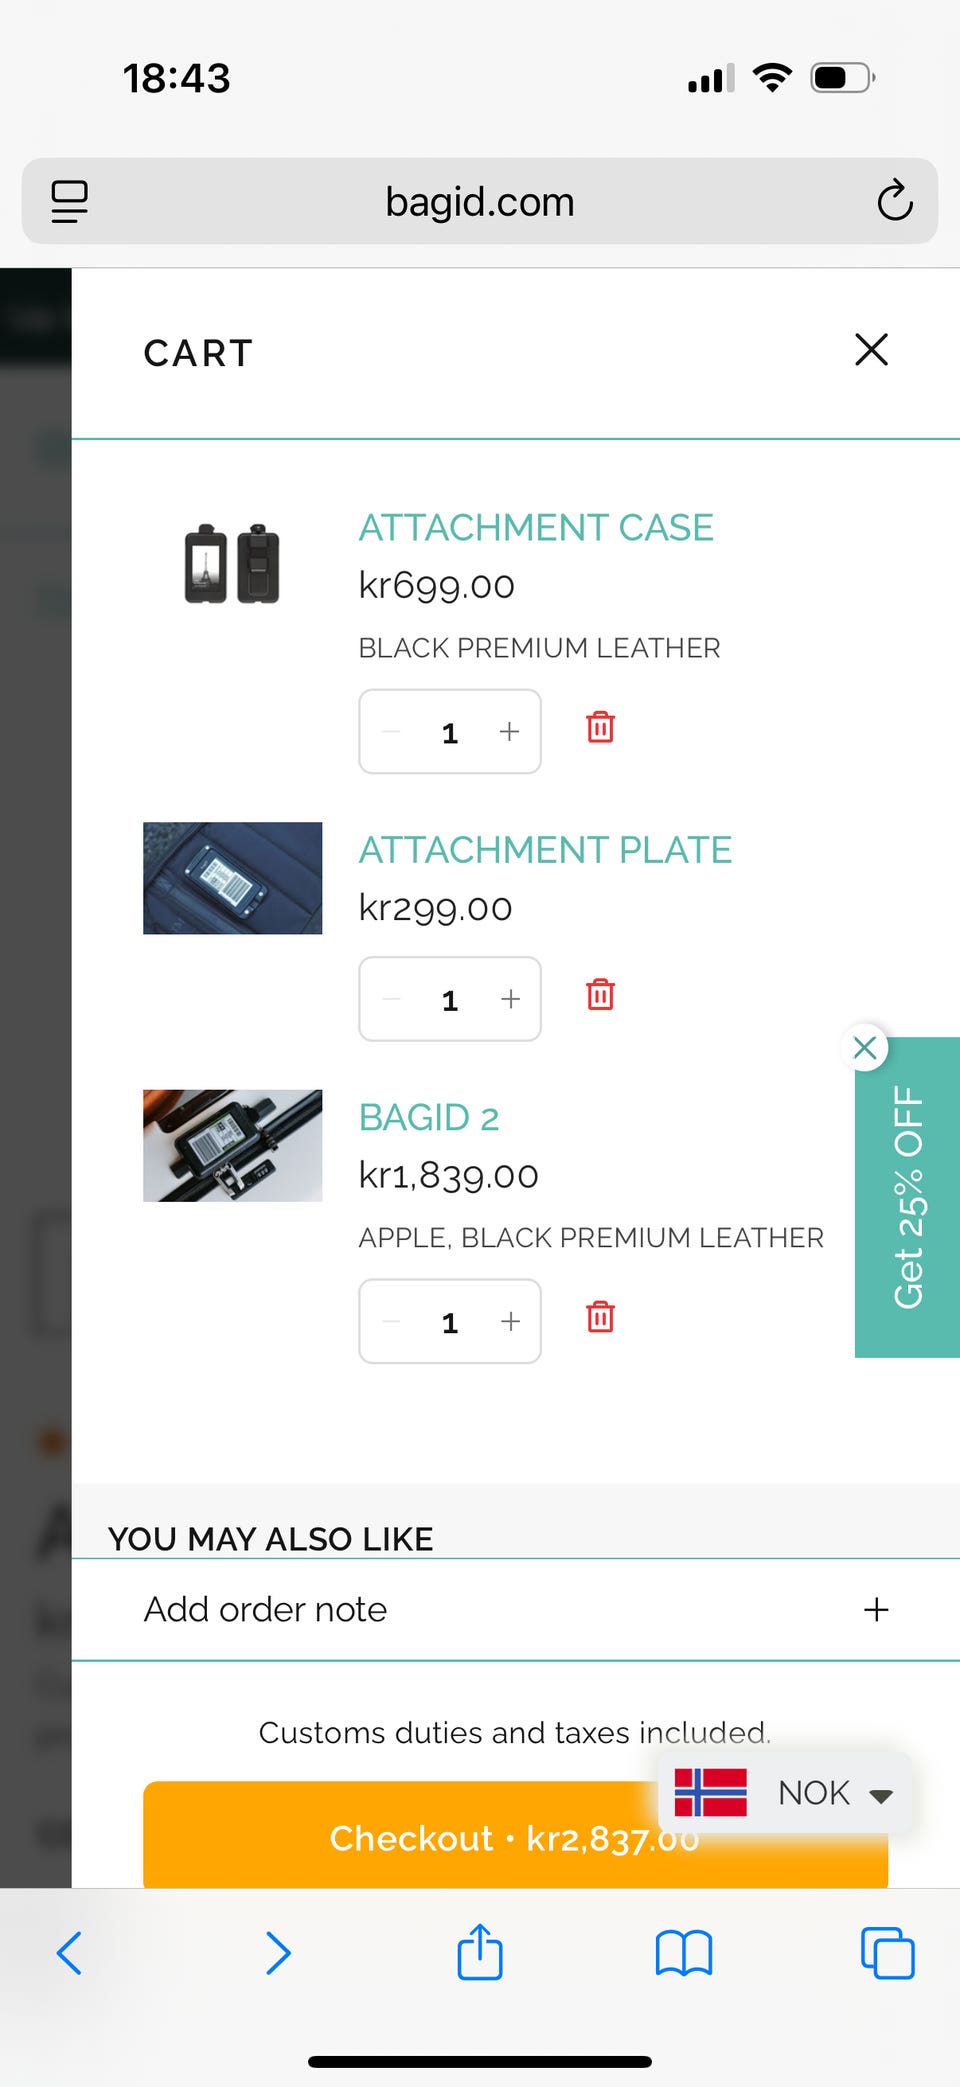Open the BAGID 2 product thumbnail
Screen dimensions: 960x2087
[x=233, y=1145]
